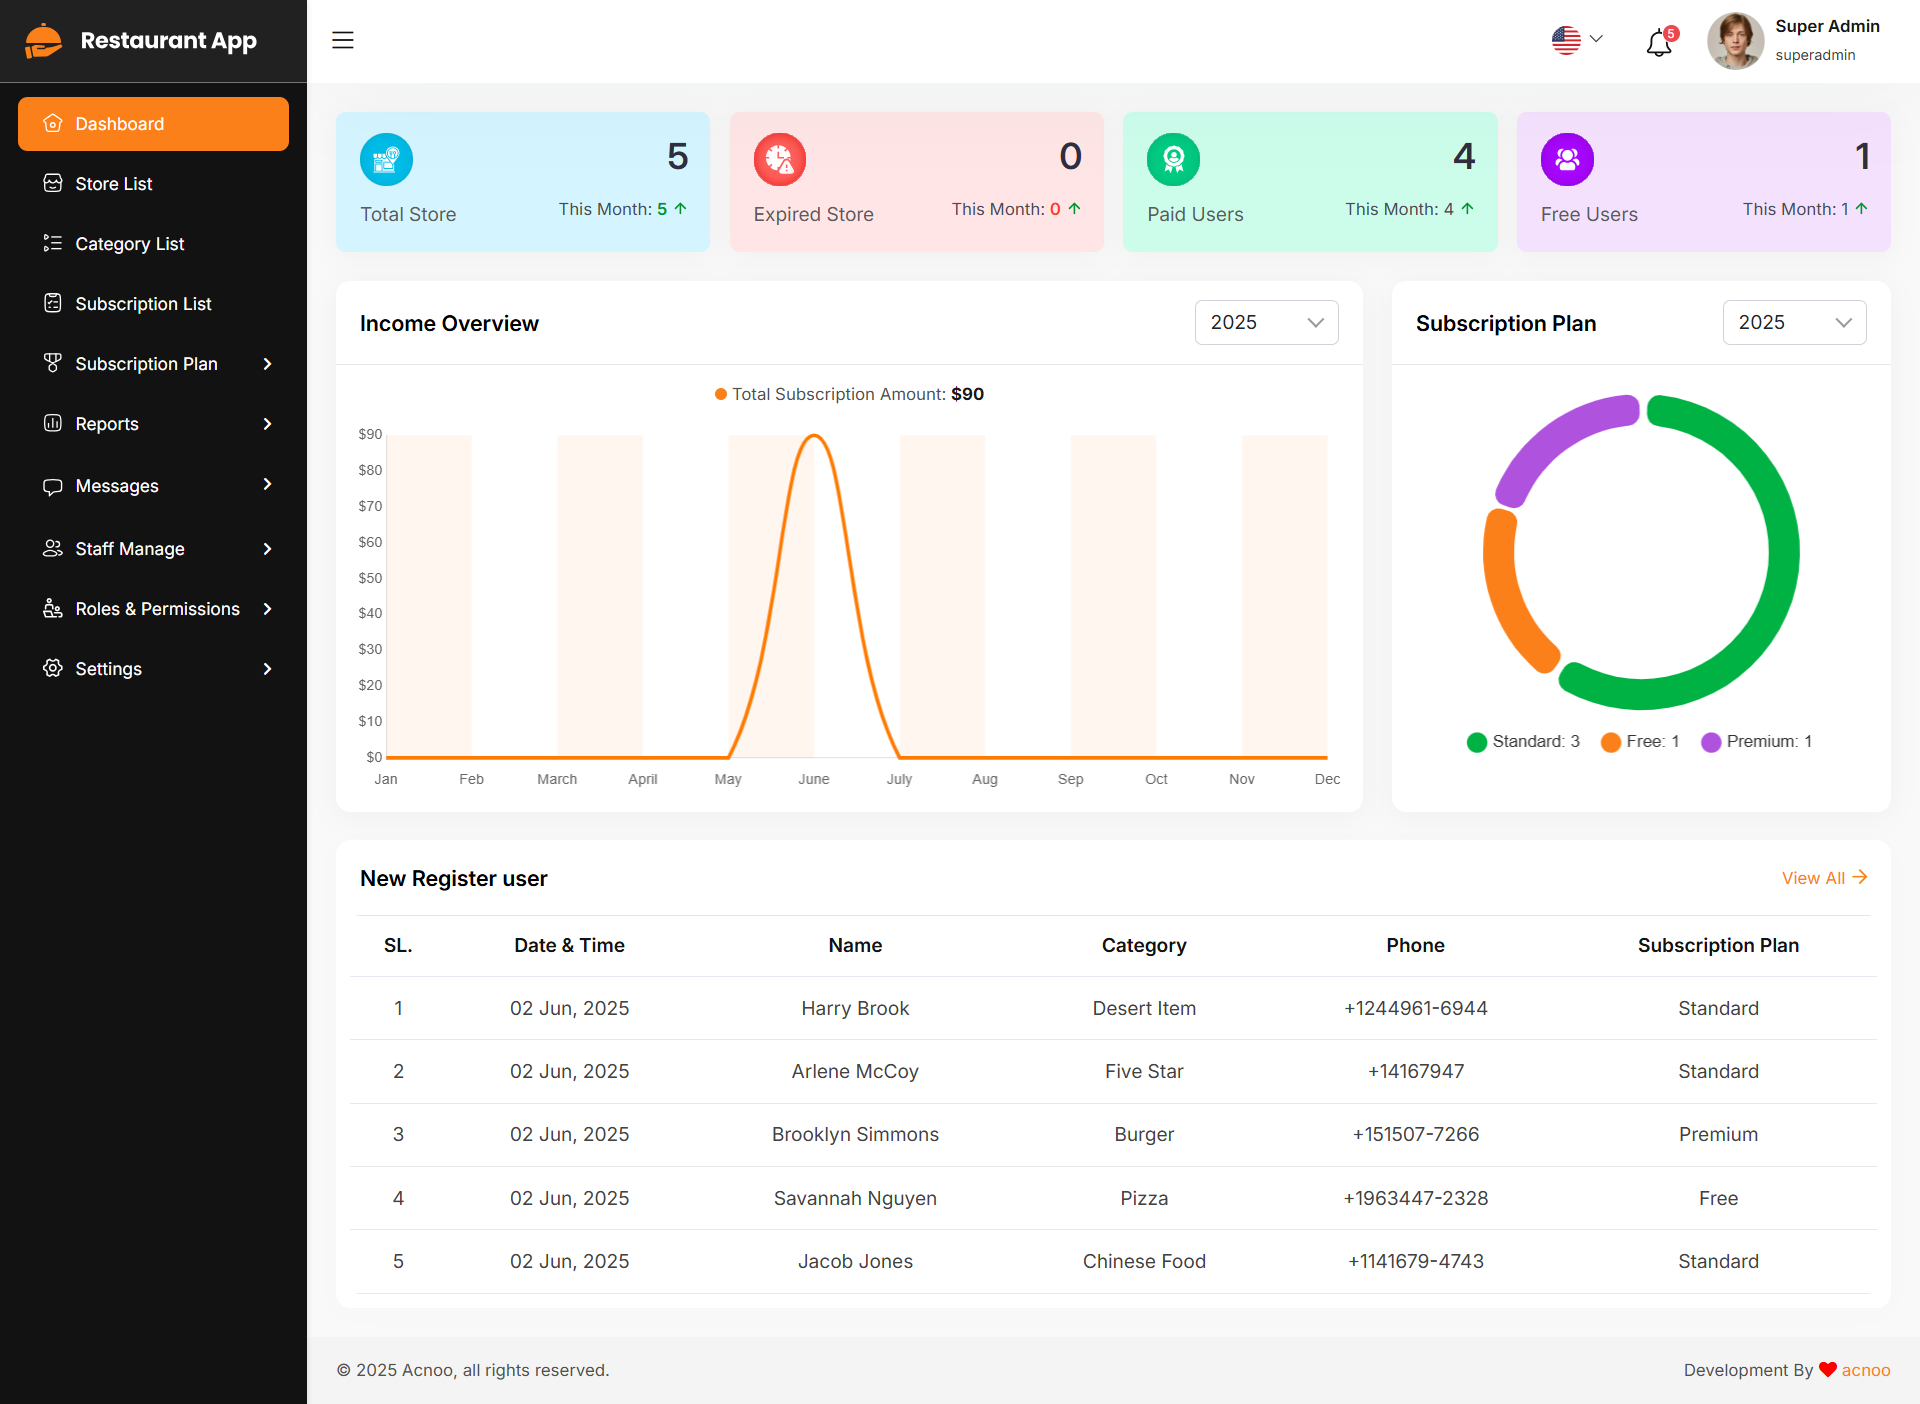Click the Paid Users badge icon

coord(1173,159)
